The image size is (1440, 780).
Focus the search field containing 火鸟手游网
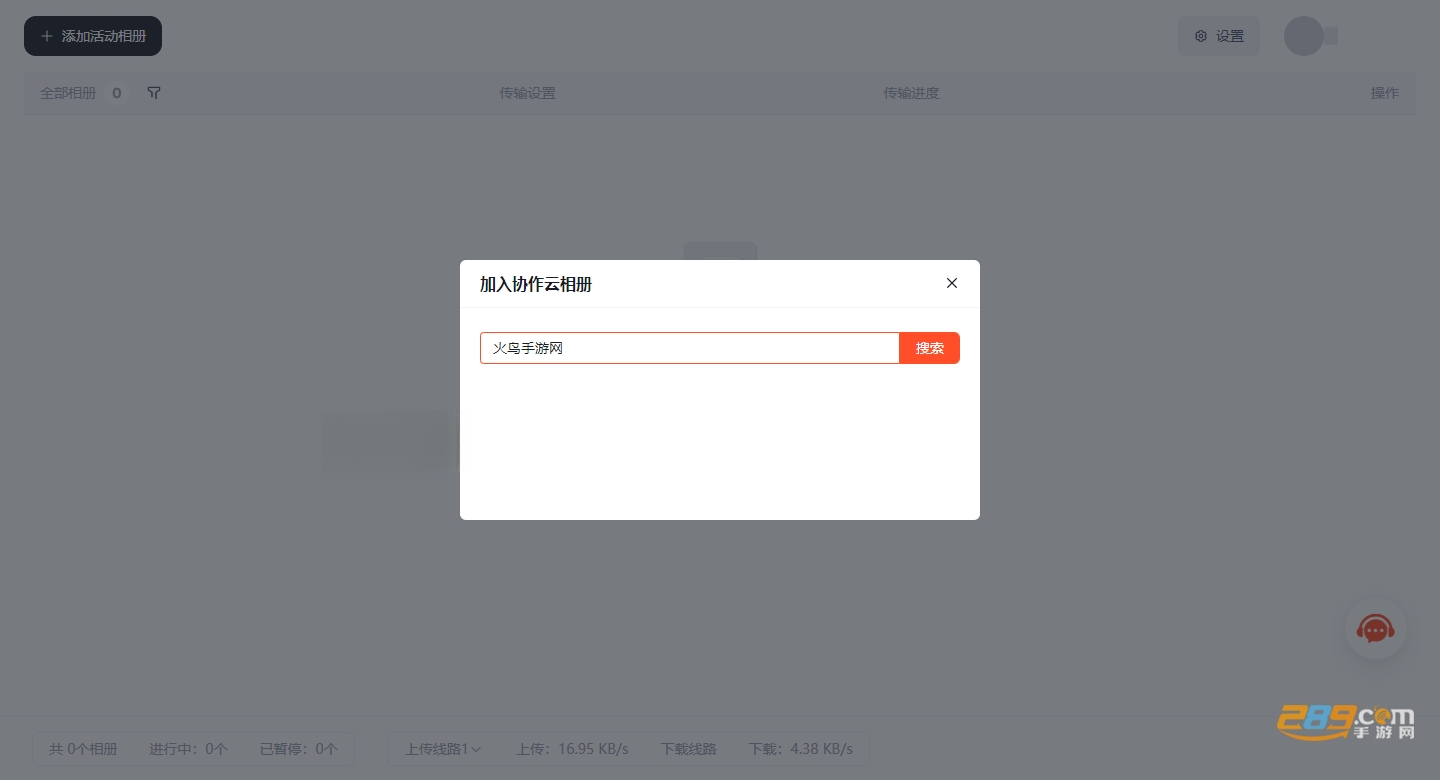tap(690, 348)
